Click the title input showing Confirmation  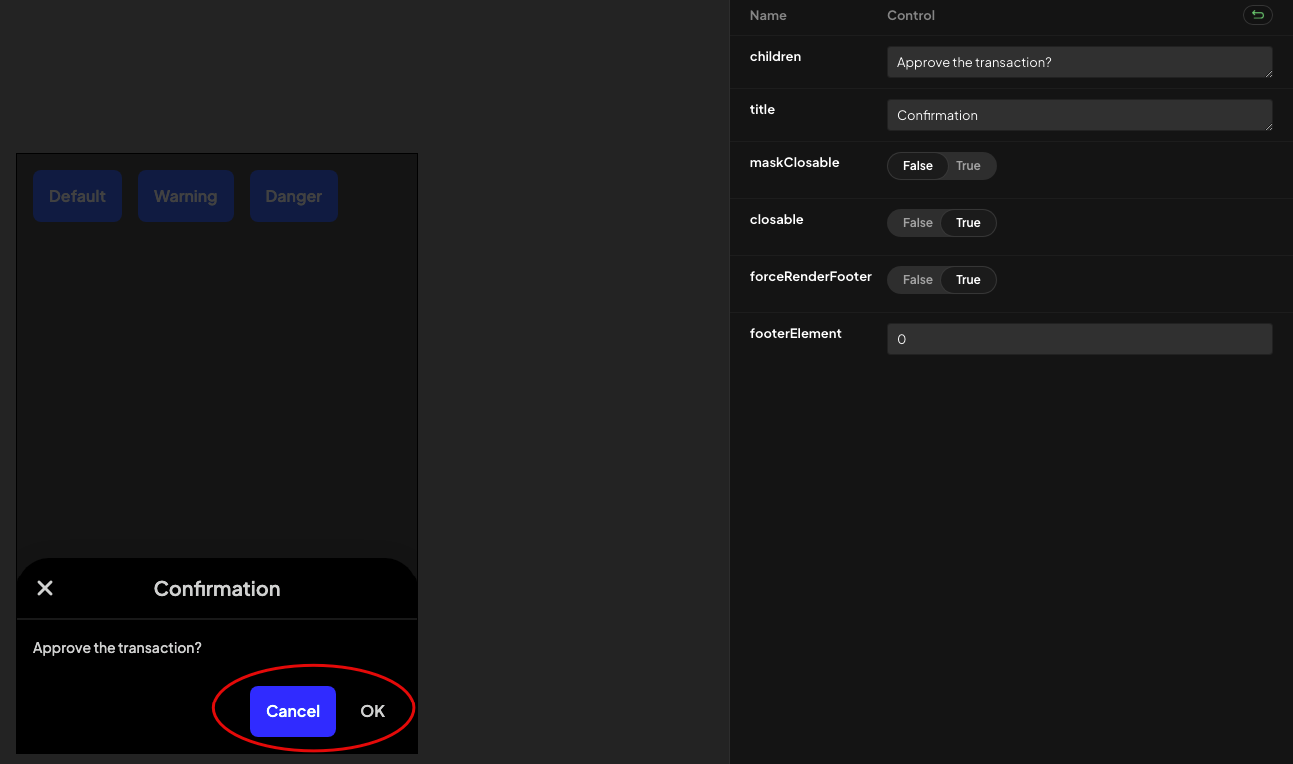[1079, 115]
